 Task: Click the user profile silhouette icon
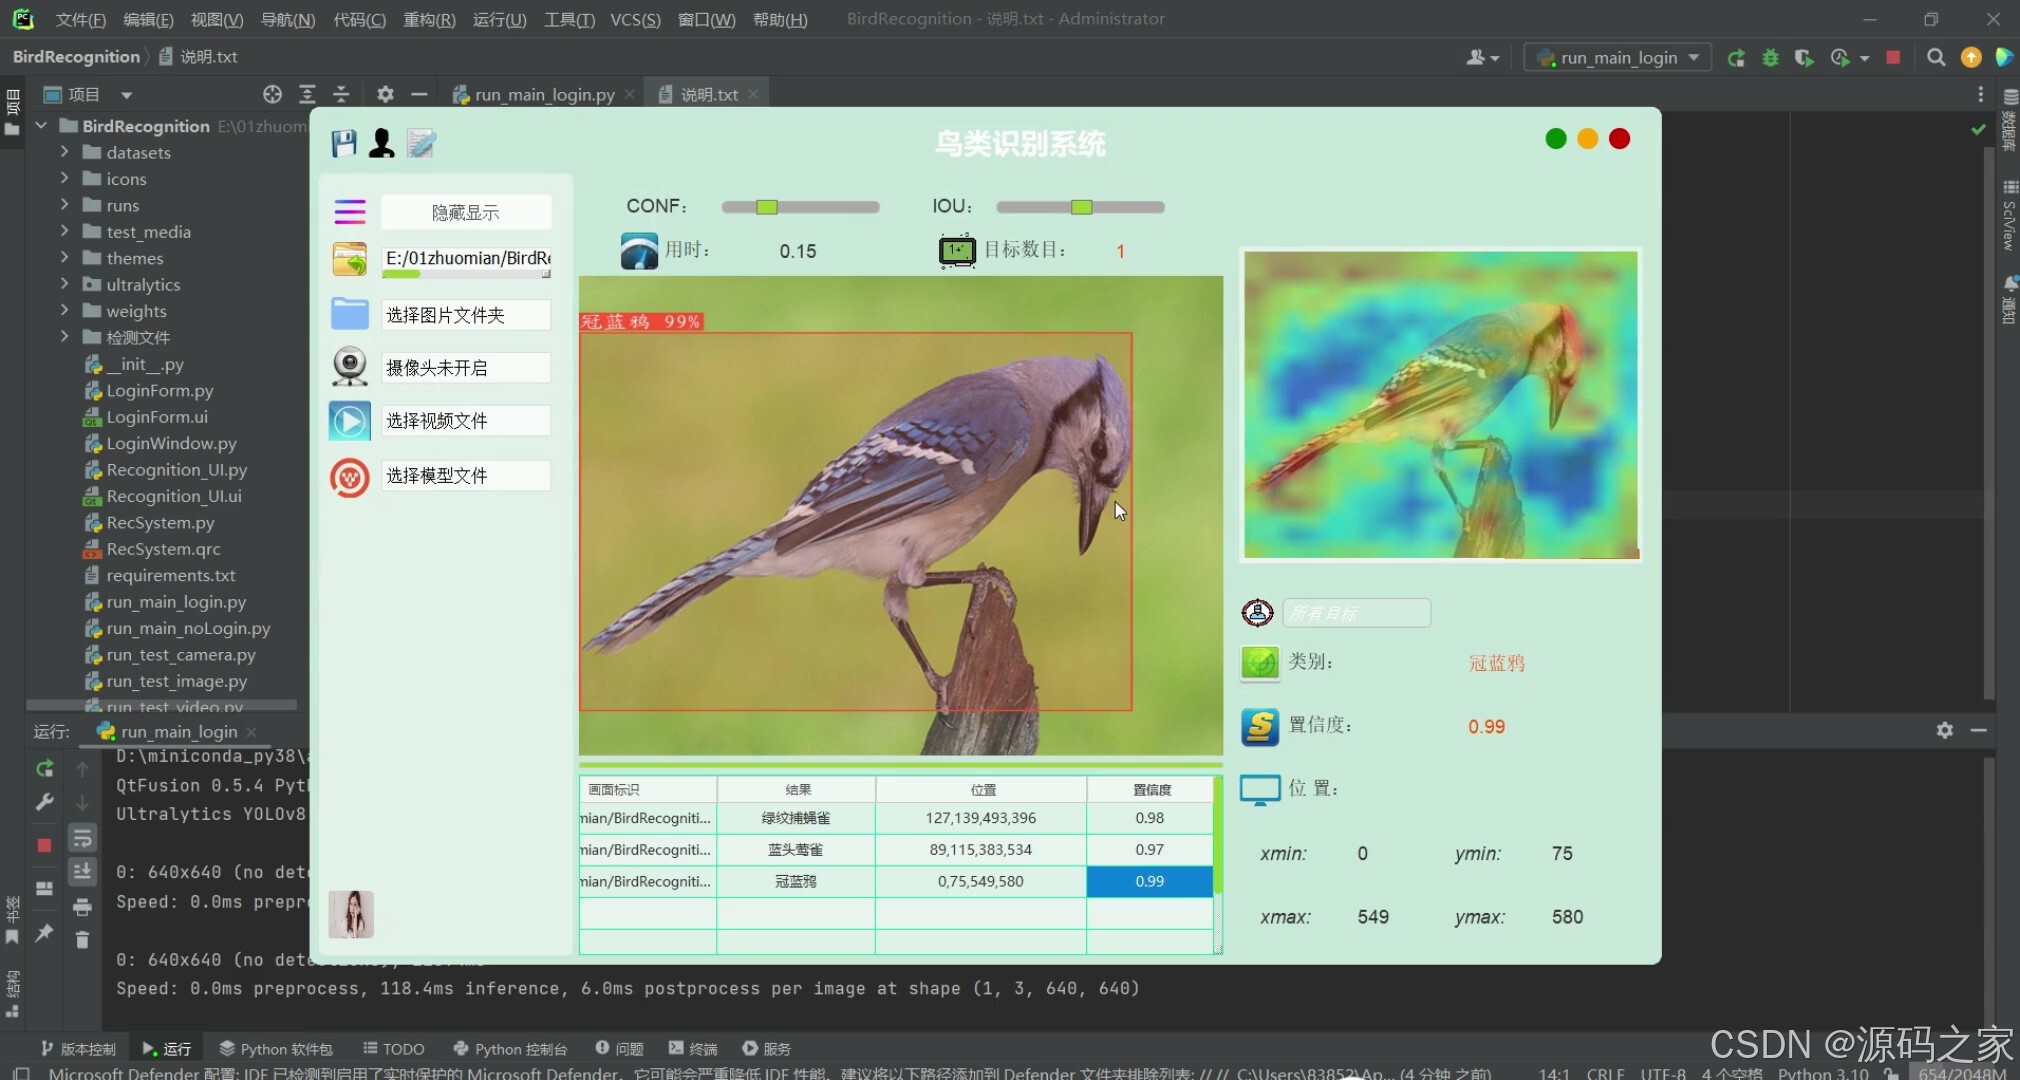pyautogui.click(x=381, y=144)
